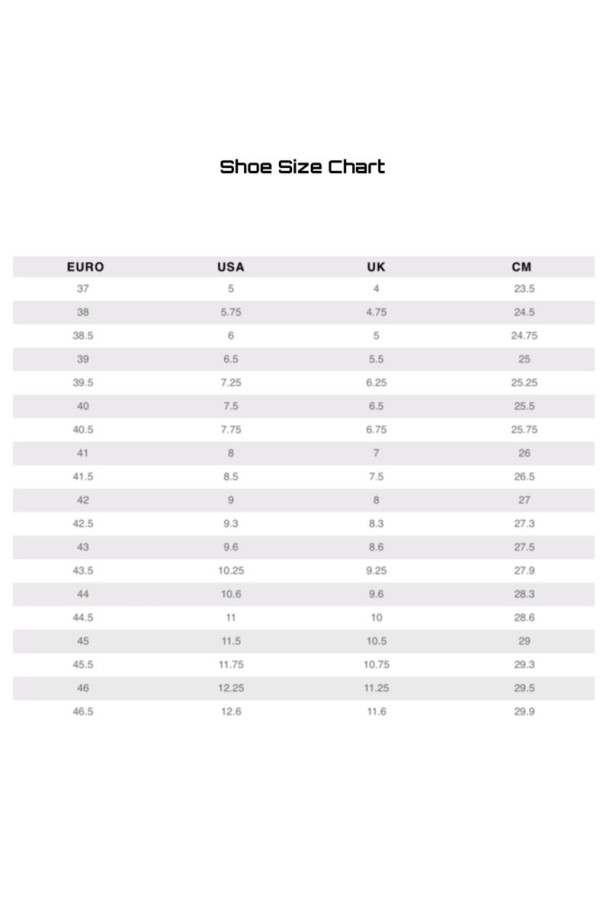Screen dimensions: 606x900
Task: Click the USA size 5.75 cell
Action: pos(231,312)
